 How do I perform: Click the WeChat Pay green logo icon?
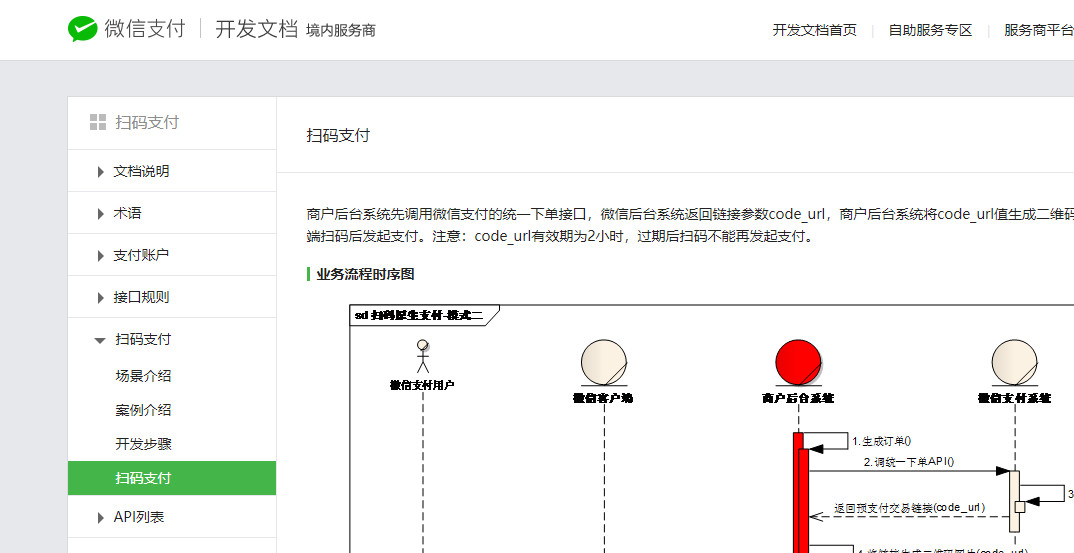click(x=82, y=29)
